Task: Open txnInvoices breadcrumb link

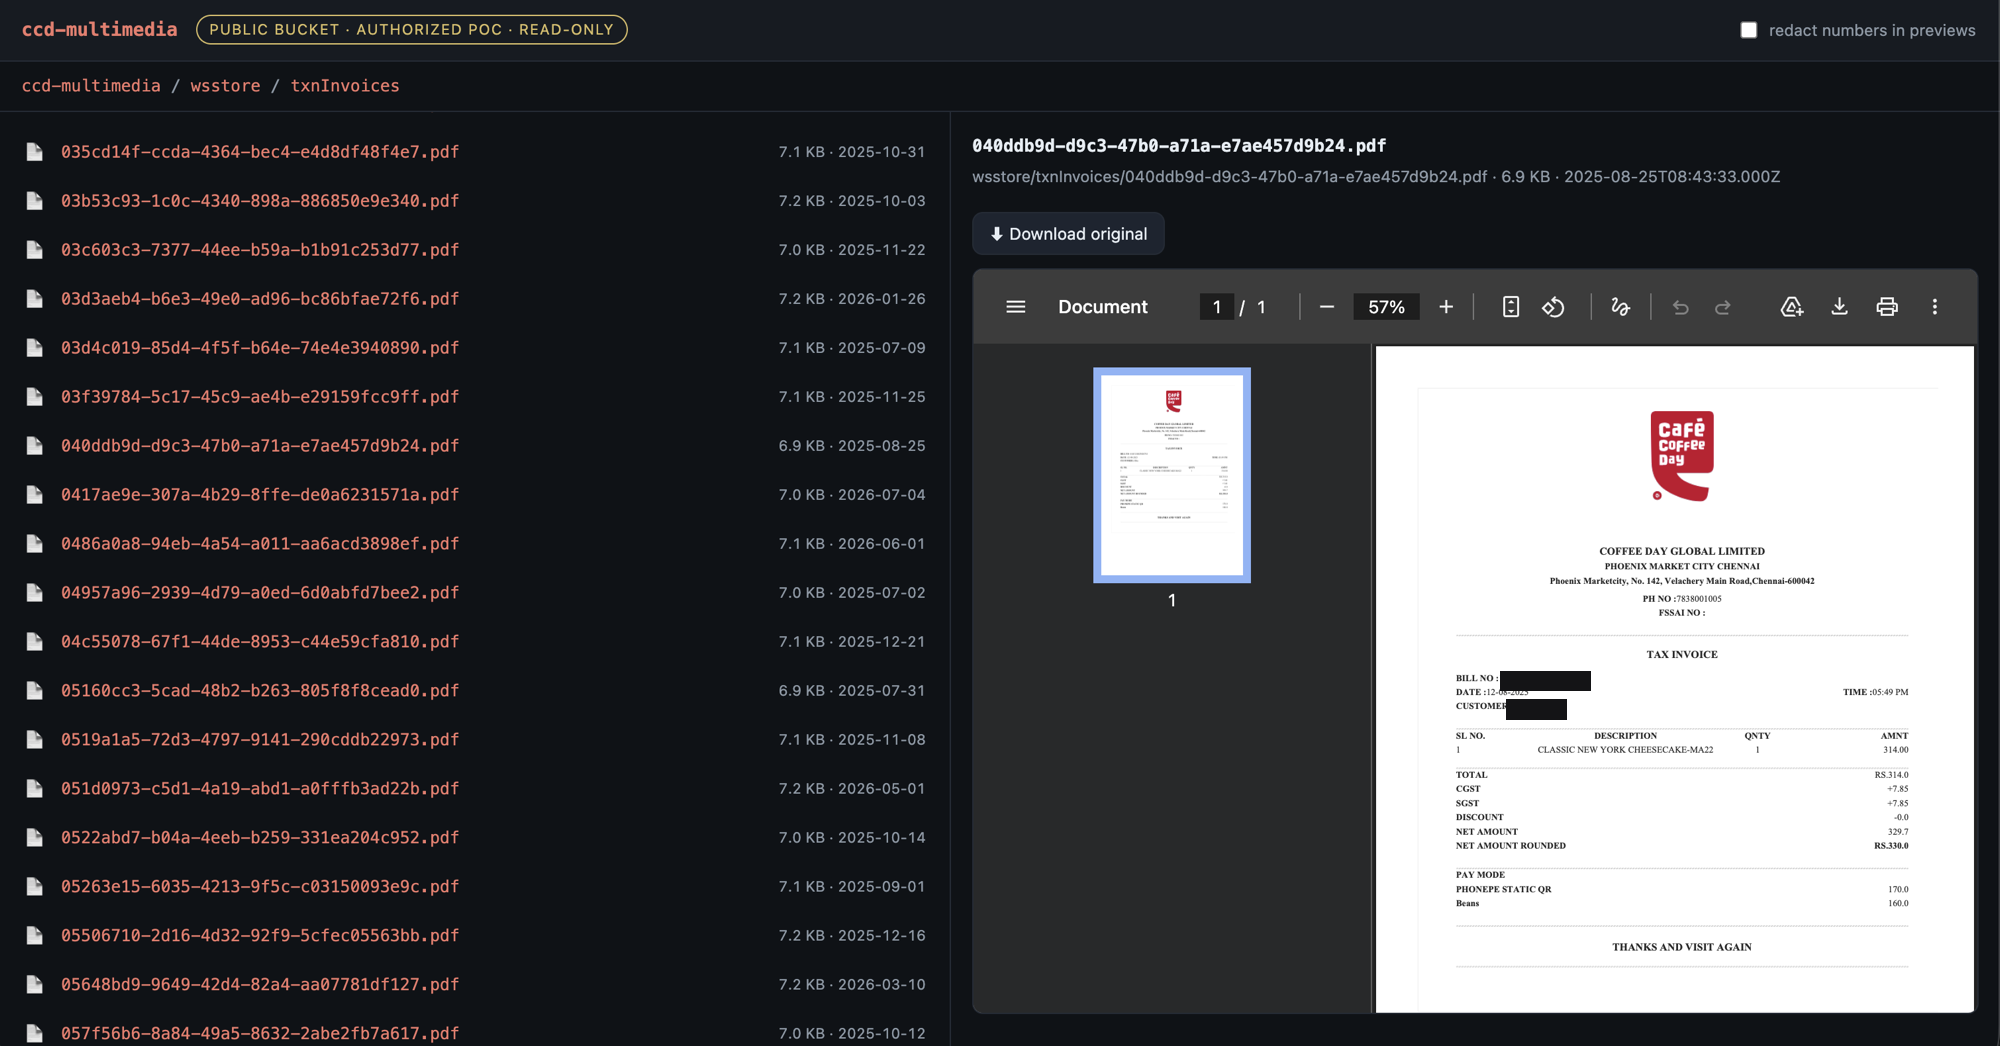Action: point(345,86)
